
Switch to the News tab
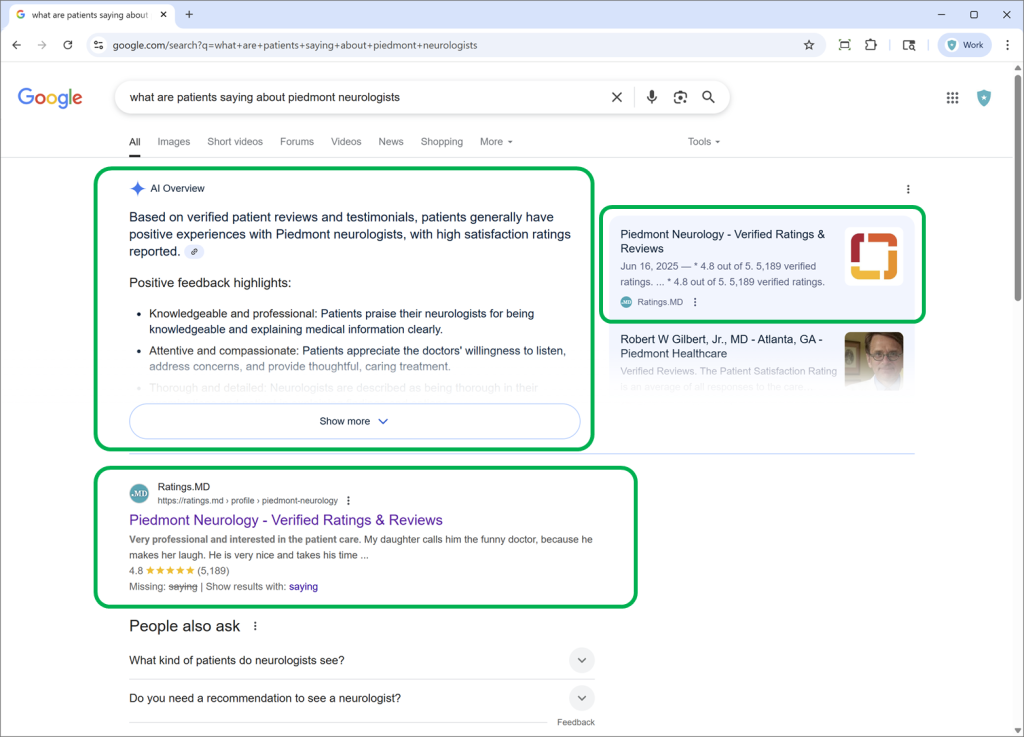(x=391, y=142)
